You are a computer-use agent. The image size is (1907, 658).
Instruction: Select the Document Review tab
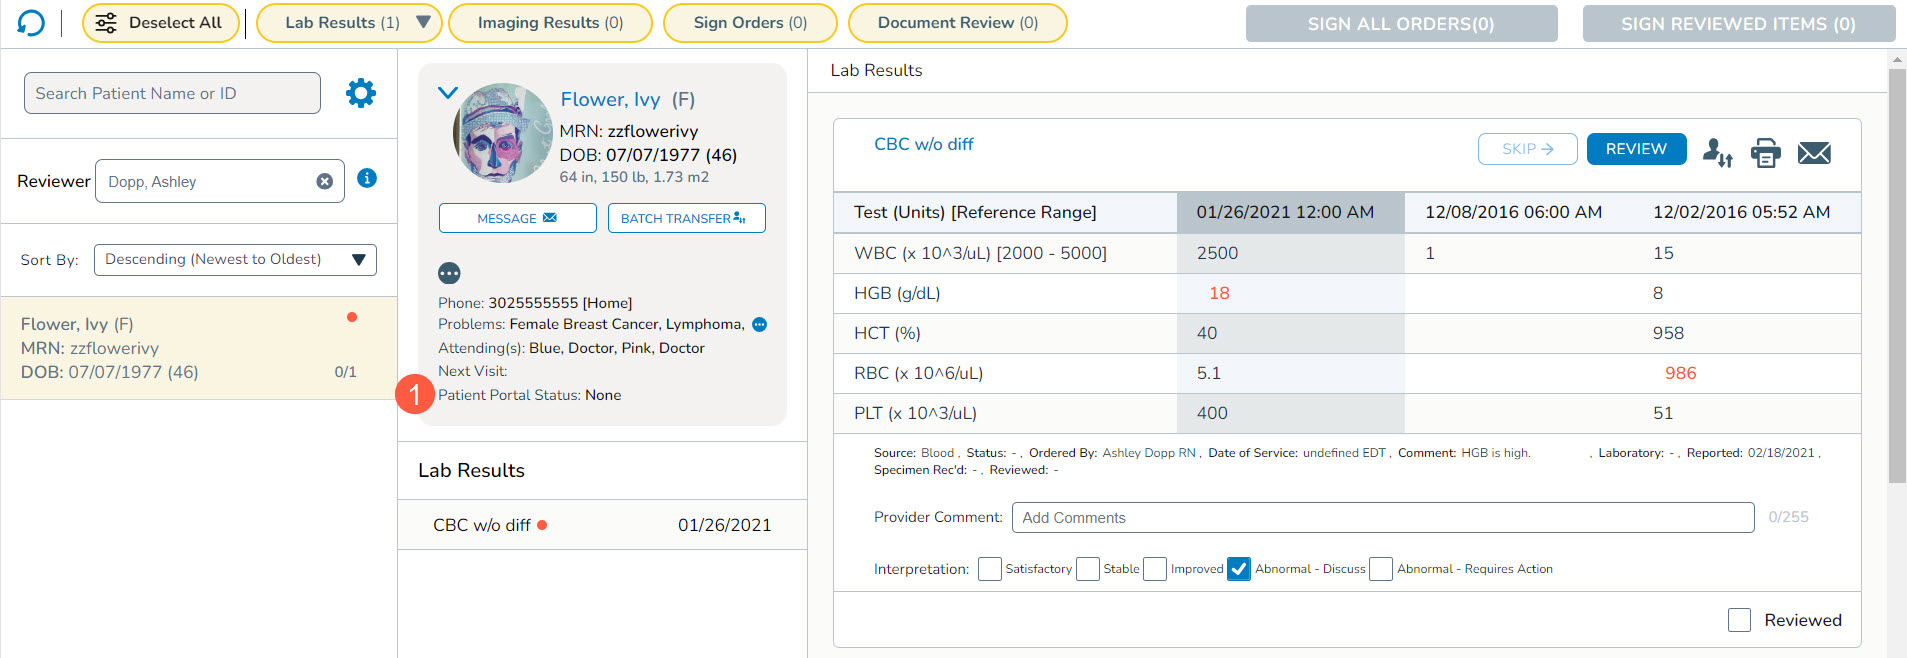(x=957, y=23)
